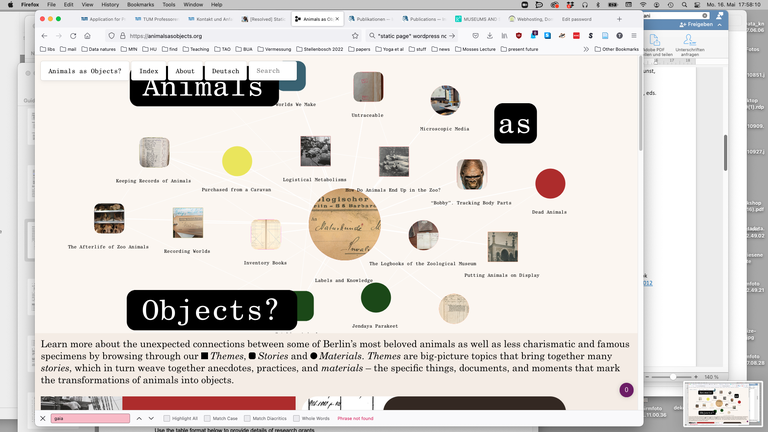
Task: Switch to the TUM Professoren tab
Action: click(157, 19)
